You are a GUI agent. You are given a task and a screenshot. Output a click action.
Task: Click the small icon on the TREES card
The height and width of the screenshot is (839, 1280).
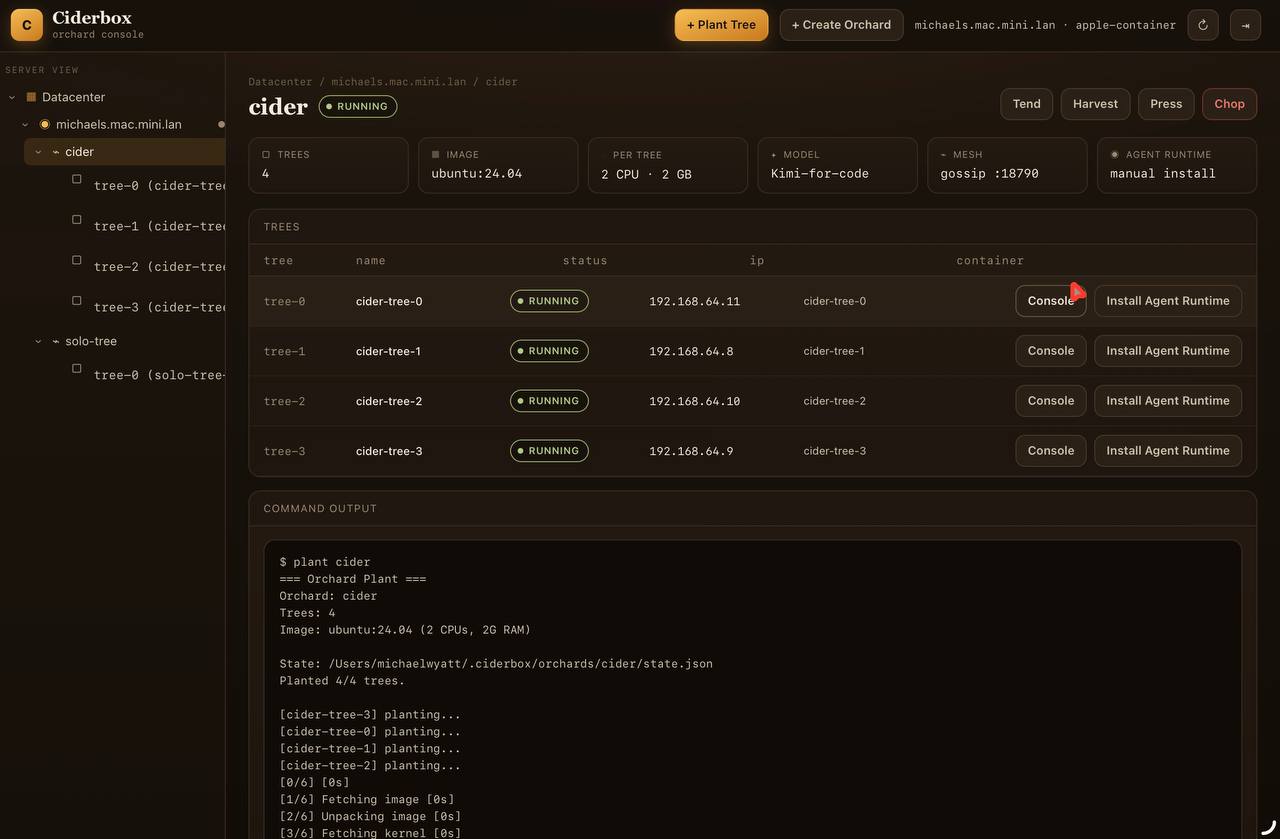pyautogui.click(x=266, y=155)
